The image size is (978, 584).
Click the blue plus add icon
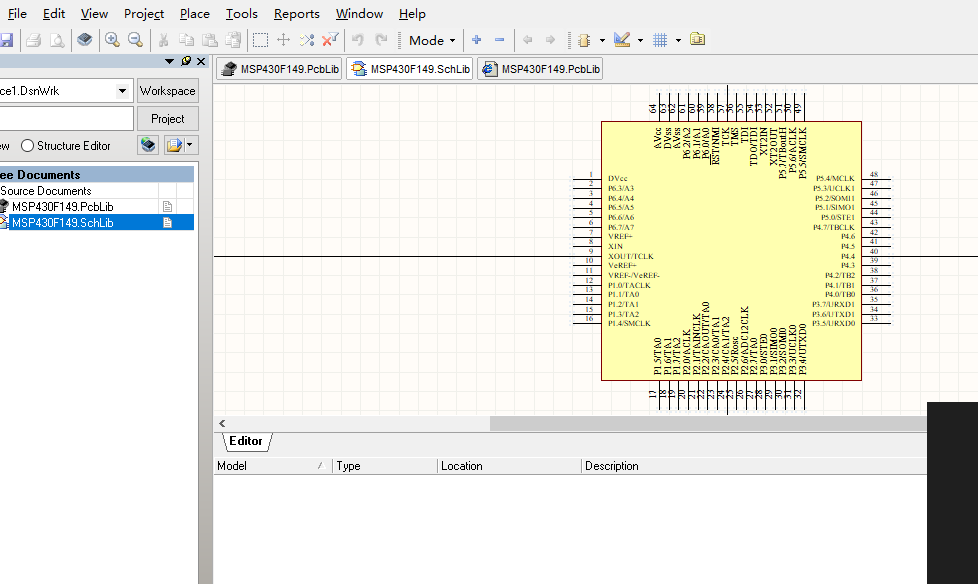(476, 40)
